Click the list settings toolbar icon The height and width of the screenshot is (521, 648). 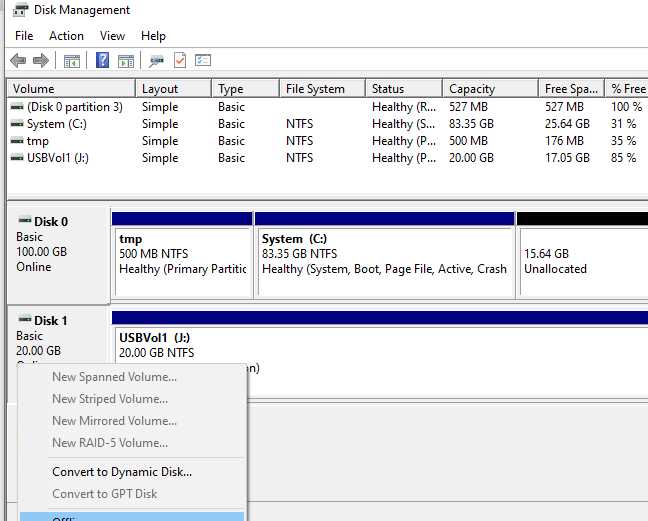203,61
